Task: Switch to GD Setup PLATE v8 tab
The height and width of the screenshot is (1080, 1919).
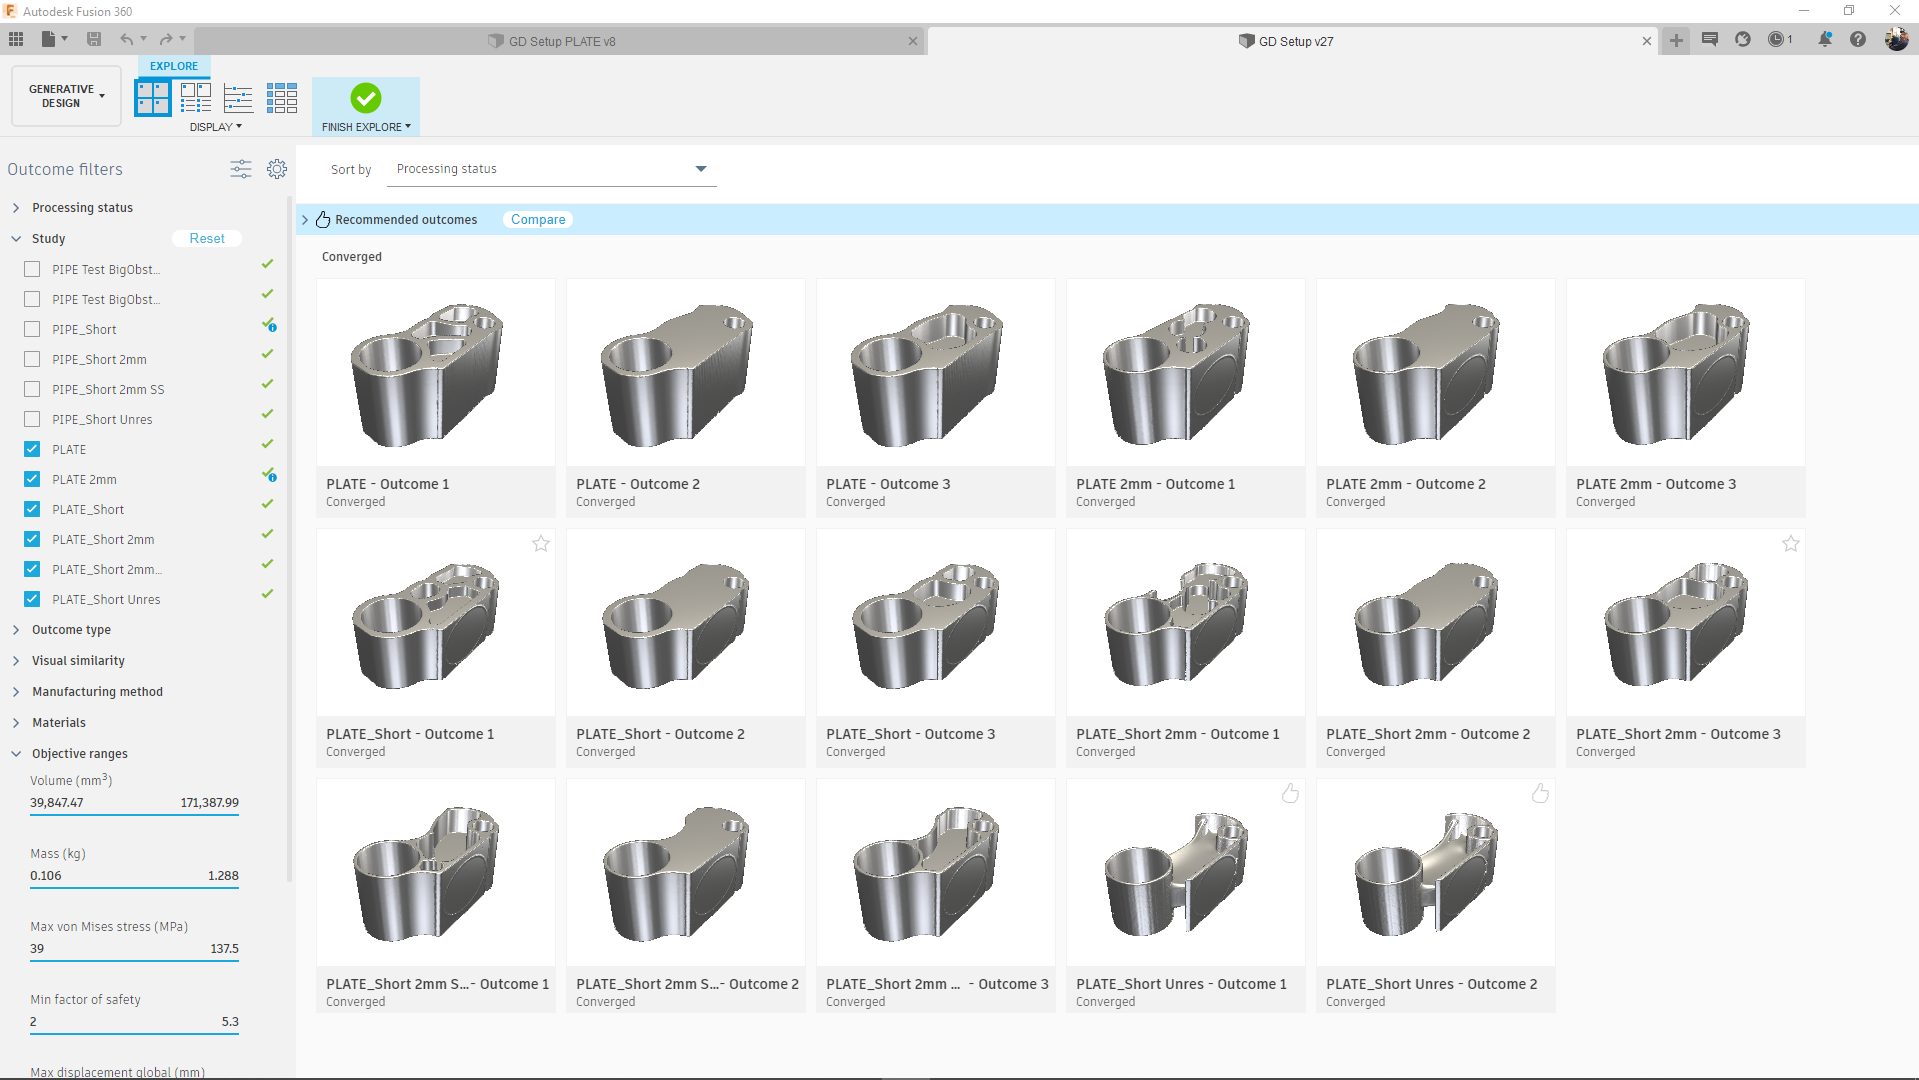Action: click(562, 41)
